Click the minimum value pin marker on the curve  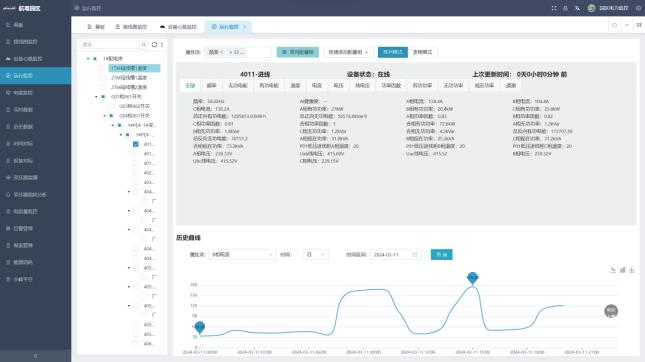200,327
